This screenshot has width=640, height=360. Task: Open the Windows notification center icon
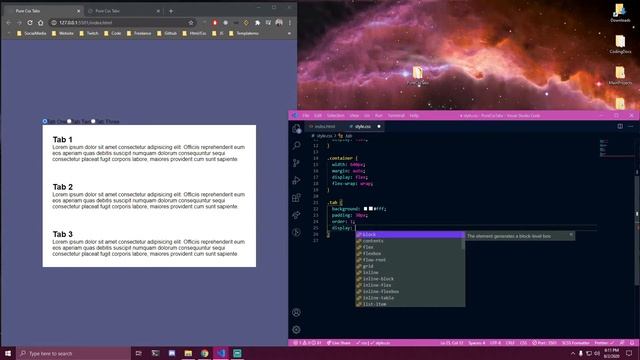(x=629, y=353)
